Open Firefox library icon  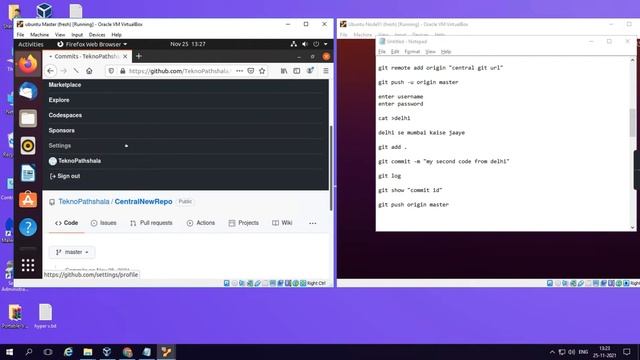[x=284, y=71]
